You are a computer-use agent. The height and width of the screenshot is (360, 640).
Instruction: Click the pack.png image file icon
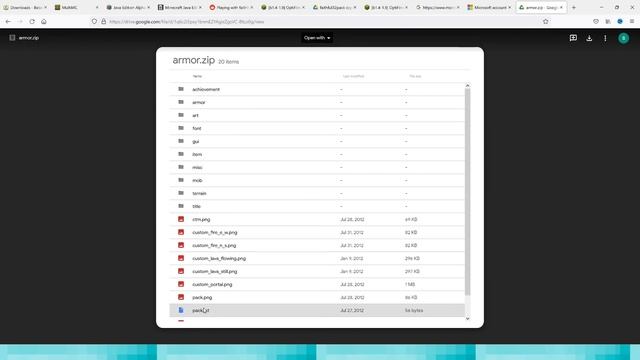tap(181, 297)
